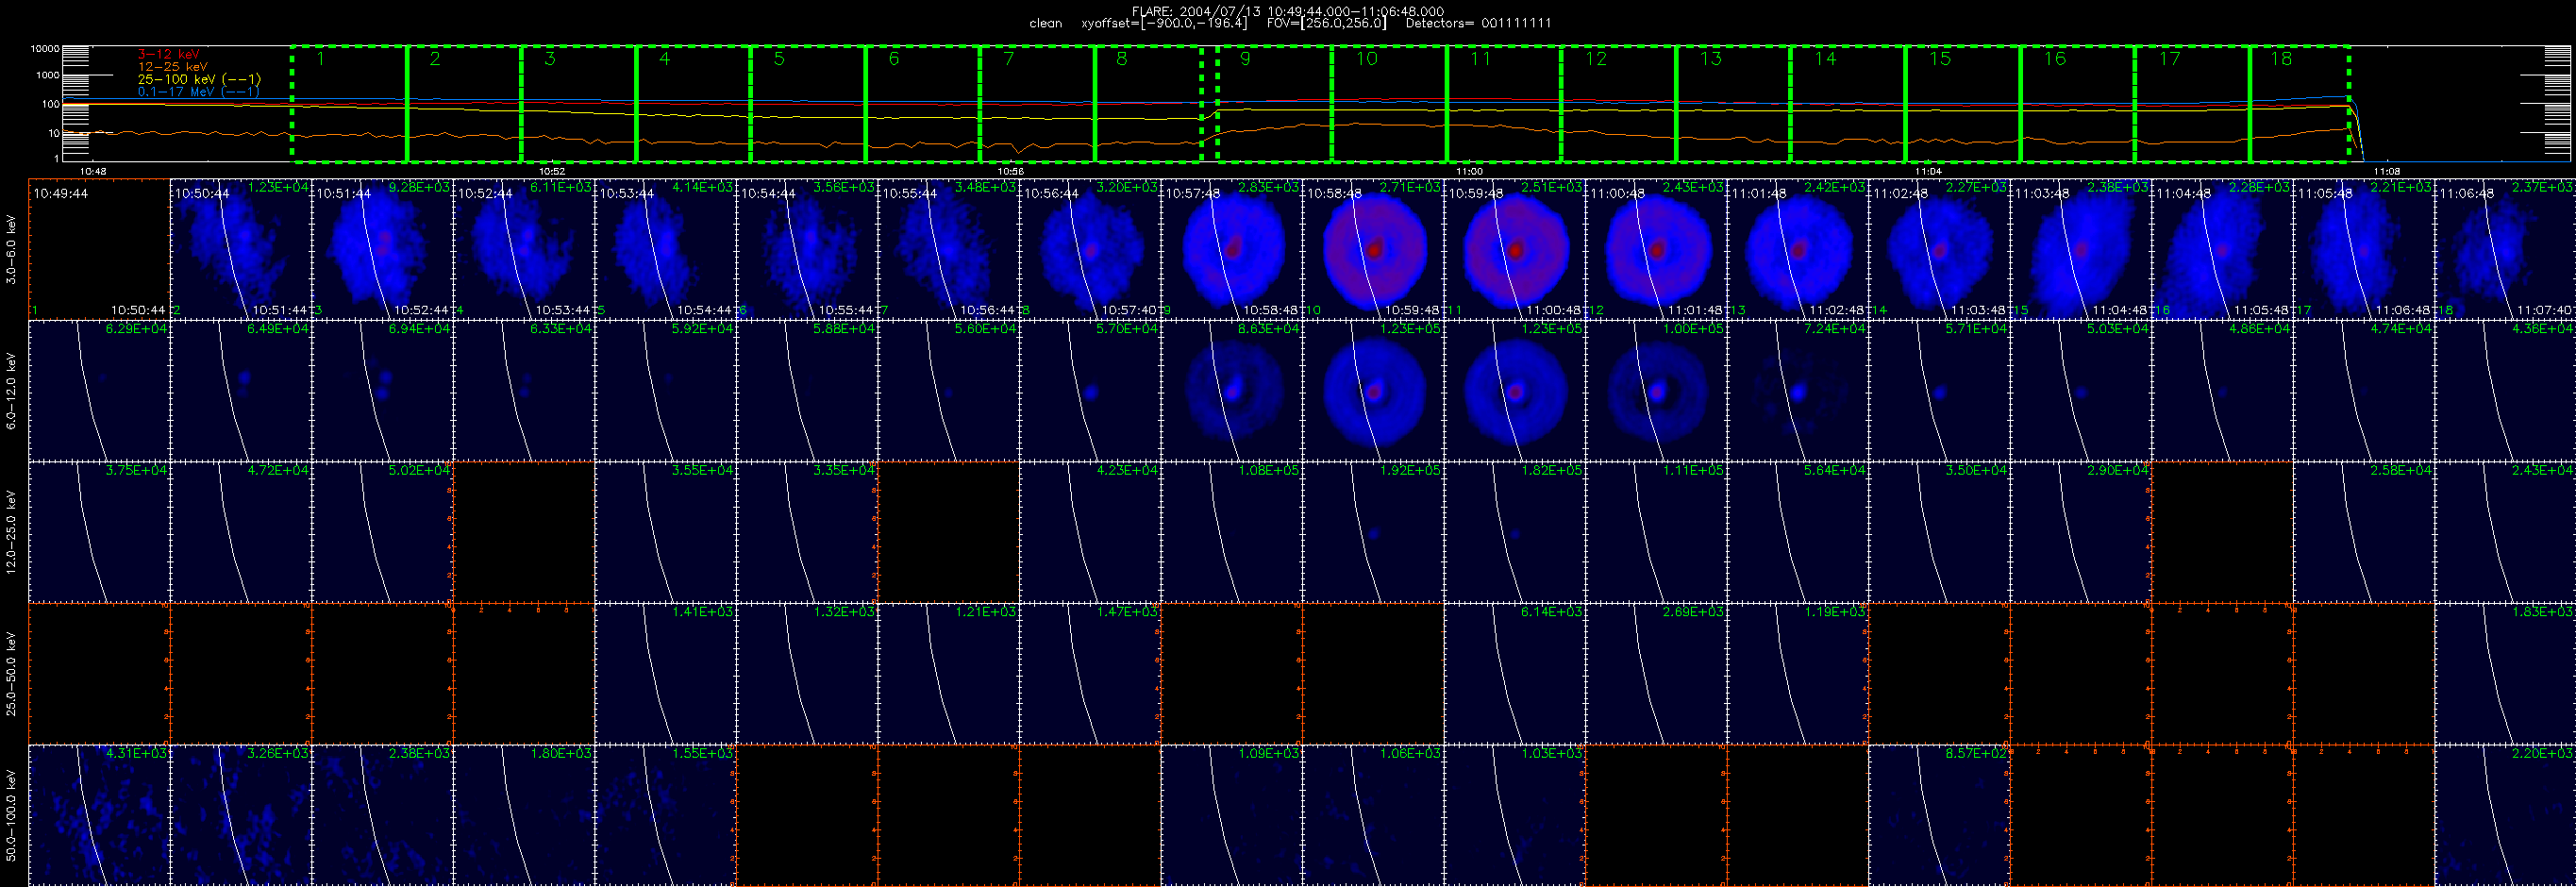Screen dimensions: 2576x887
Task: Open the 6-12 keV image labeled 6.94E+04
Action: (x=382, y=391)
